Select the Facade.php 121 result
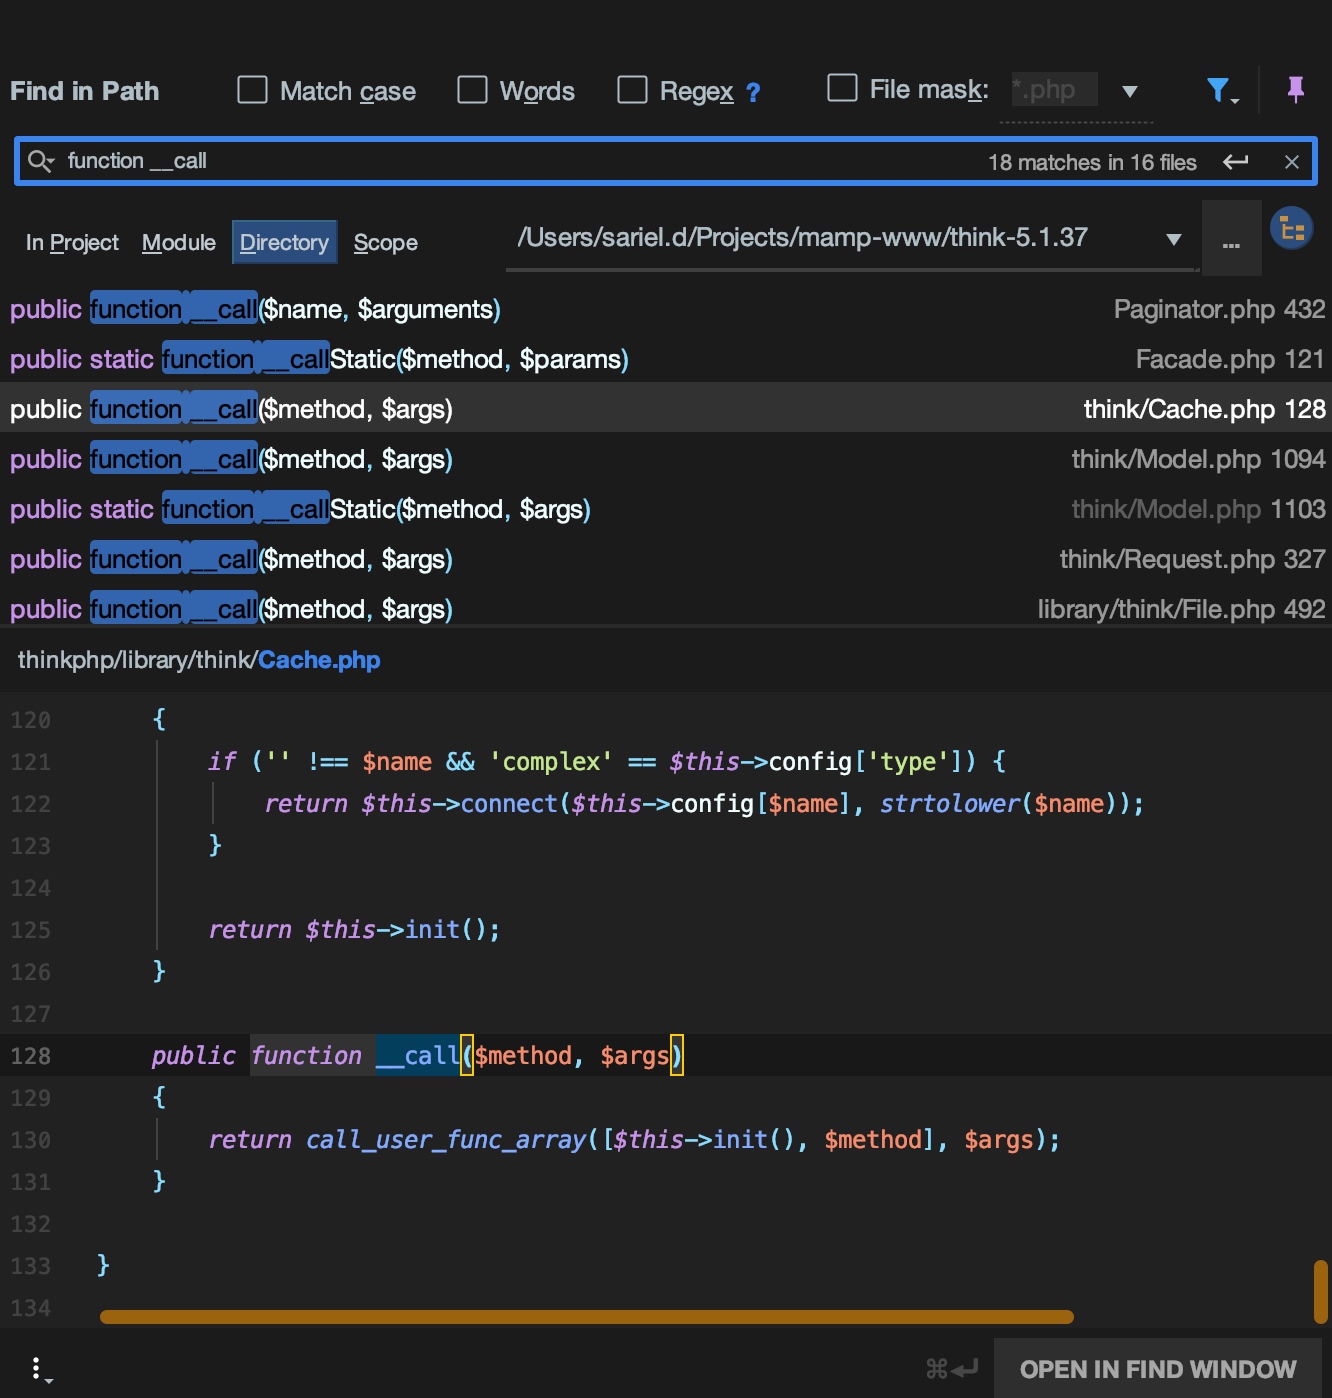The image size is (1332, 1398). (666, 359)
